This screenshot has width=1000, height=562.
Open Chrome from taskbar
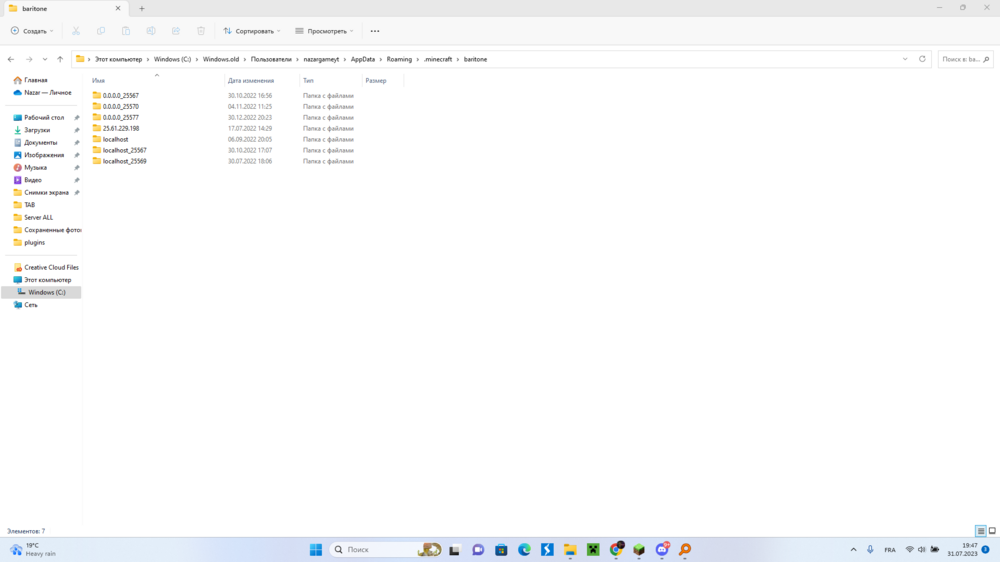point(616,549)
